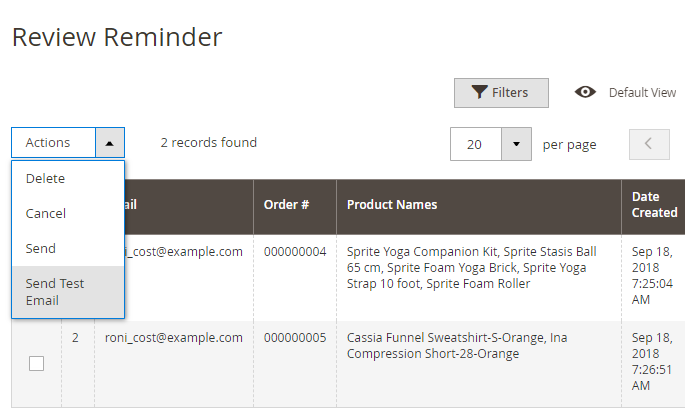The image size is (685, 417).
Task: Select Send in the Actions menu
Action: (41, 248)
